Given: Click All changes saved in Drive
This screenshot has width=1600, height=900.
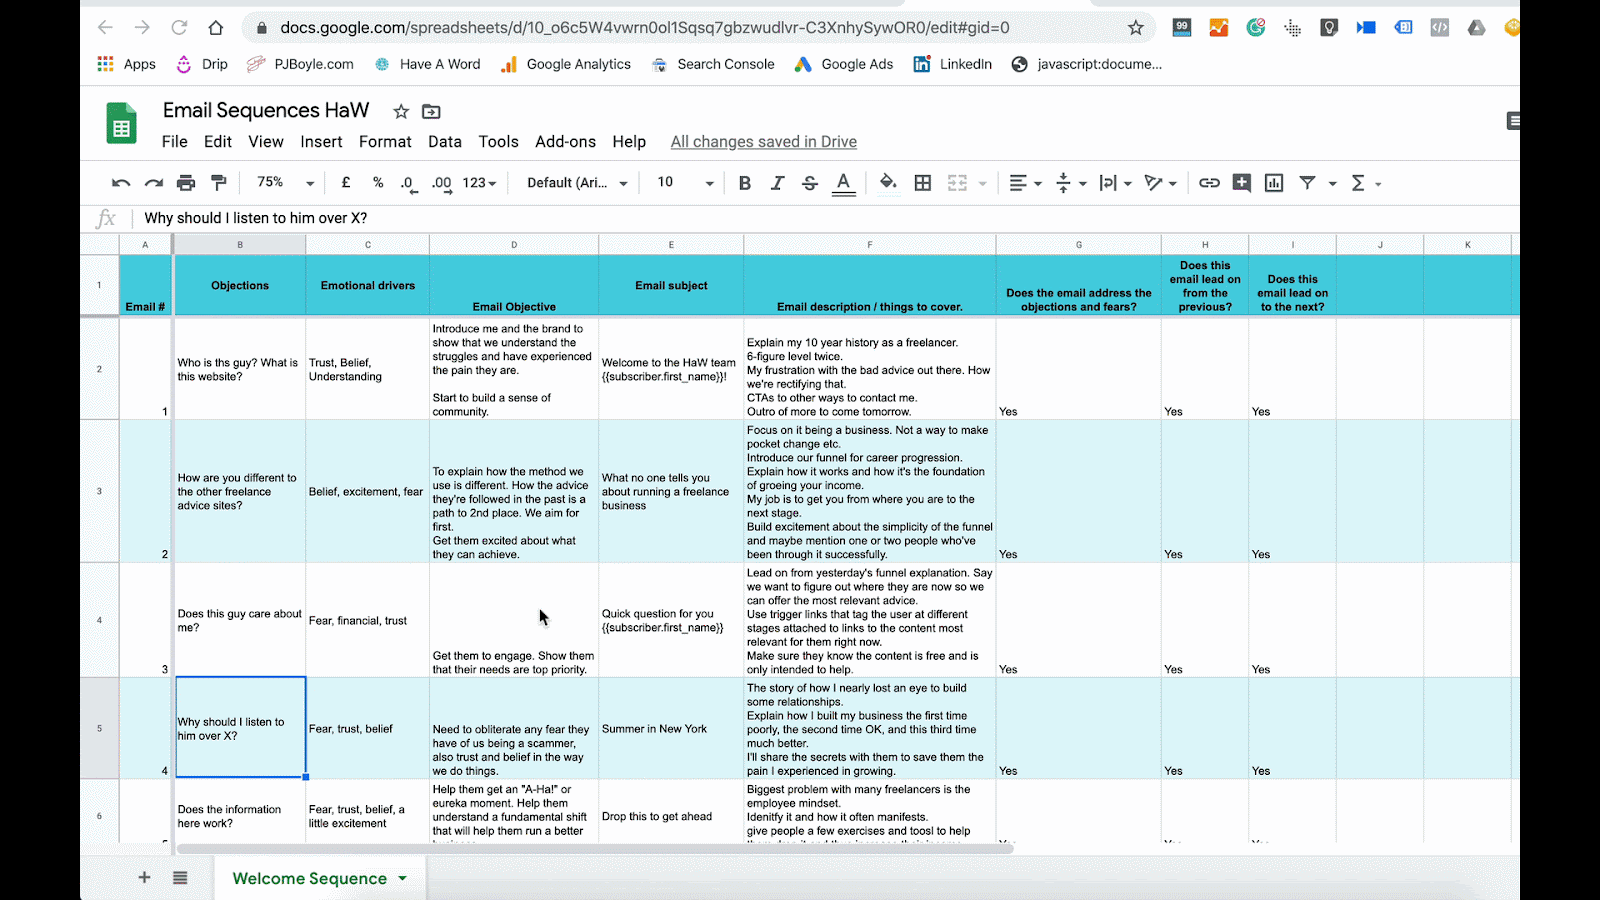Looking at the screenshot, I should click(x=763, y=142).
